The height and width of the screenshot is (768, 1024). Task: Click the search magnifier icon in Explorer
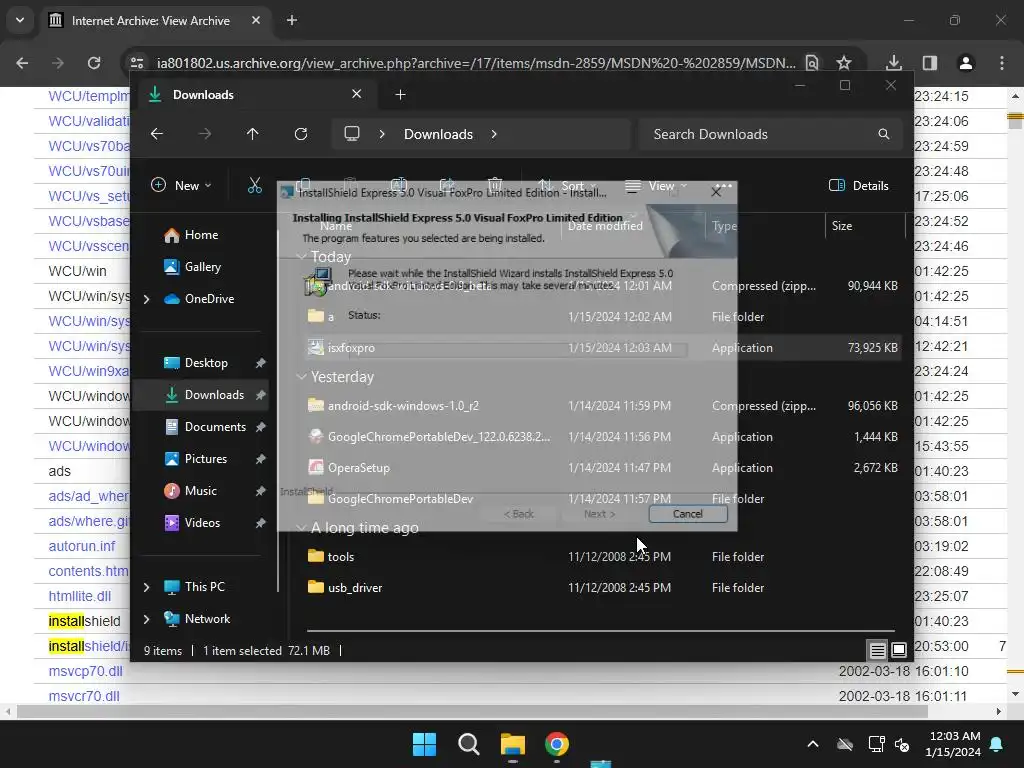[884, 134]
